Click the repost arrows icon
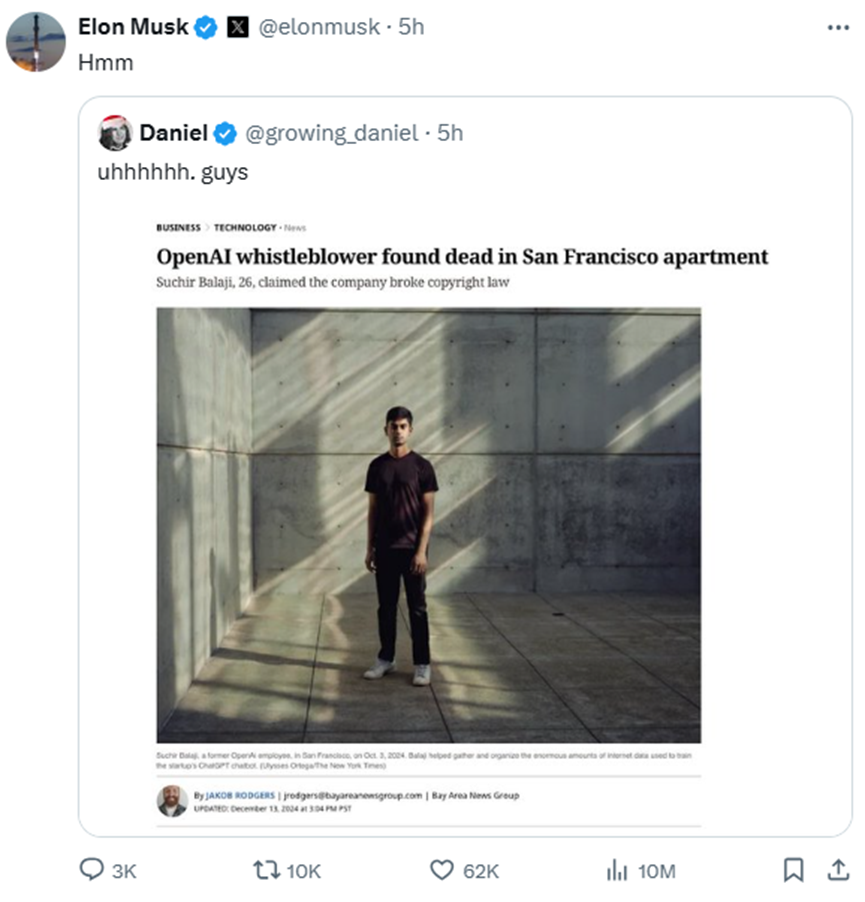Screen dimensions: 865x902 point(267,871)
